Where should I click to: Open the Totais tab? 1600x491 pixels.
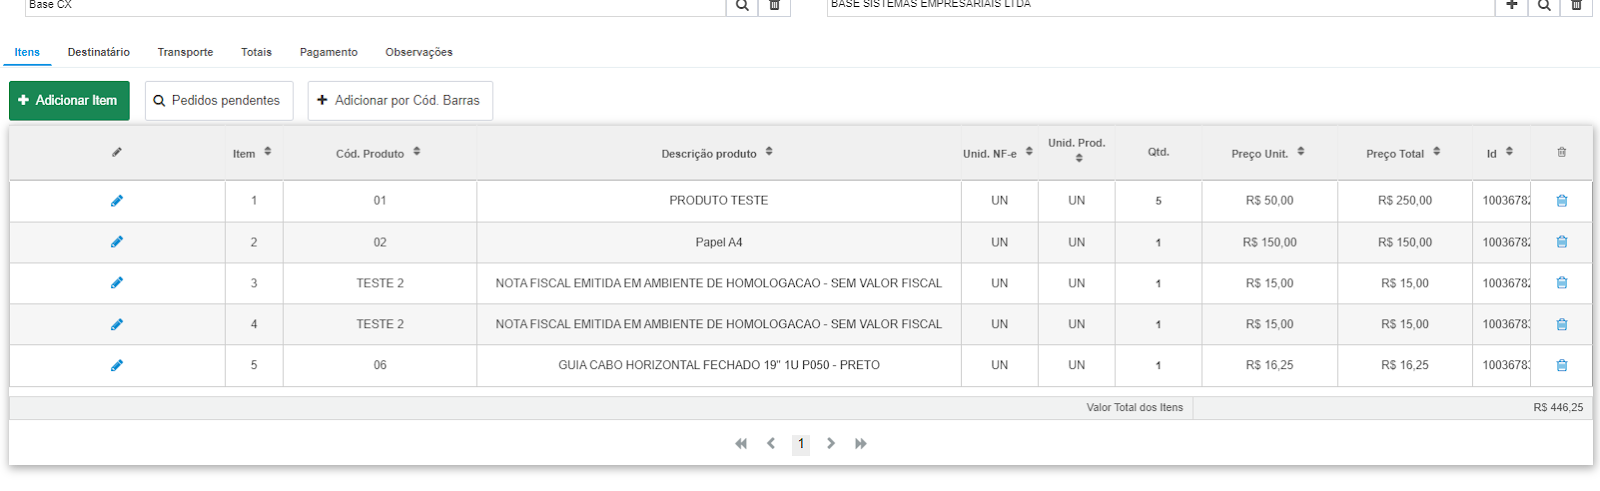coord(256,52)
